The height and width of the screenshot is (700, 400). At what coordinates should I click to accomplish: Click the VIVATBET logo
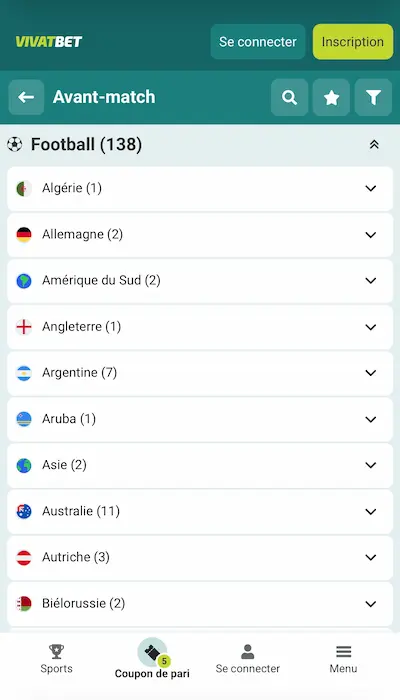point(49,42)
